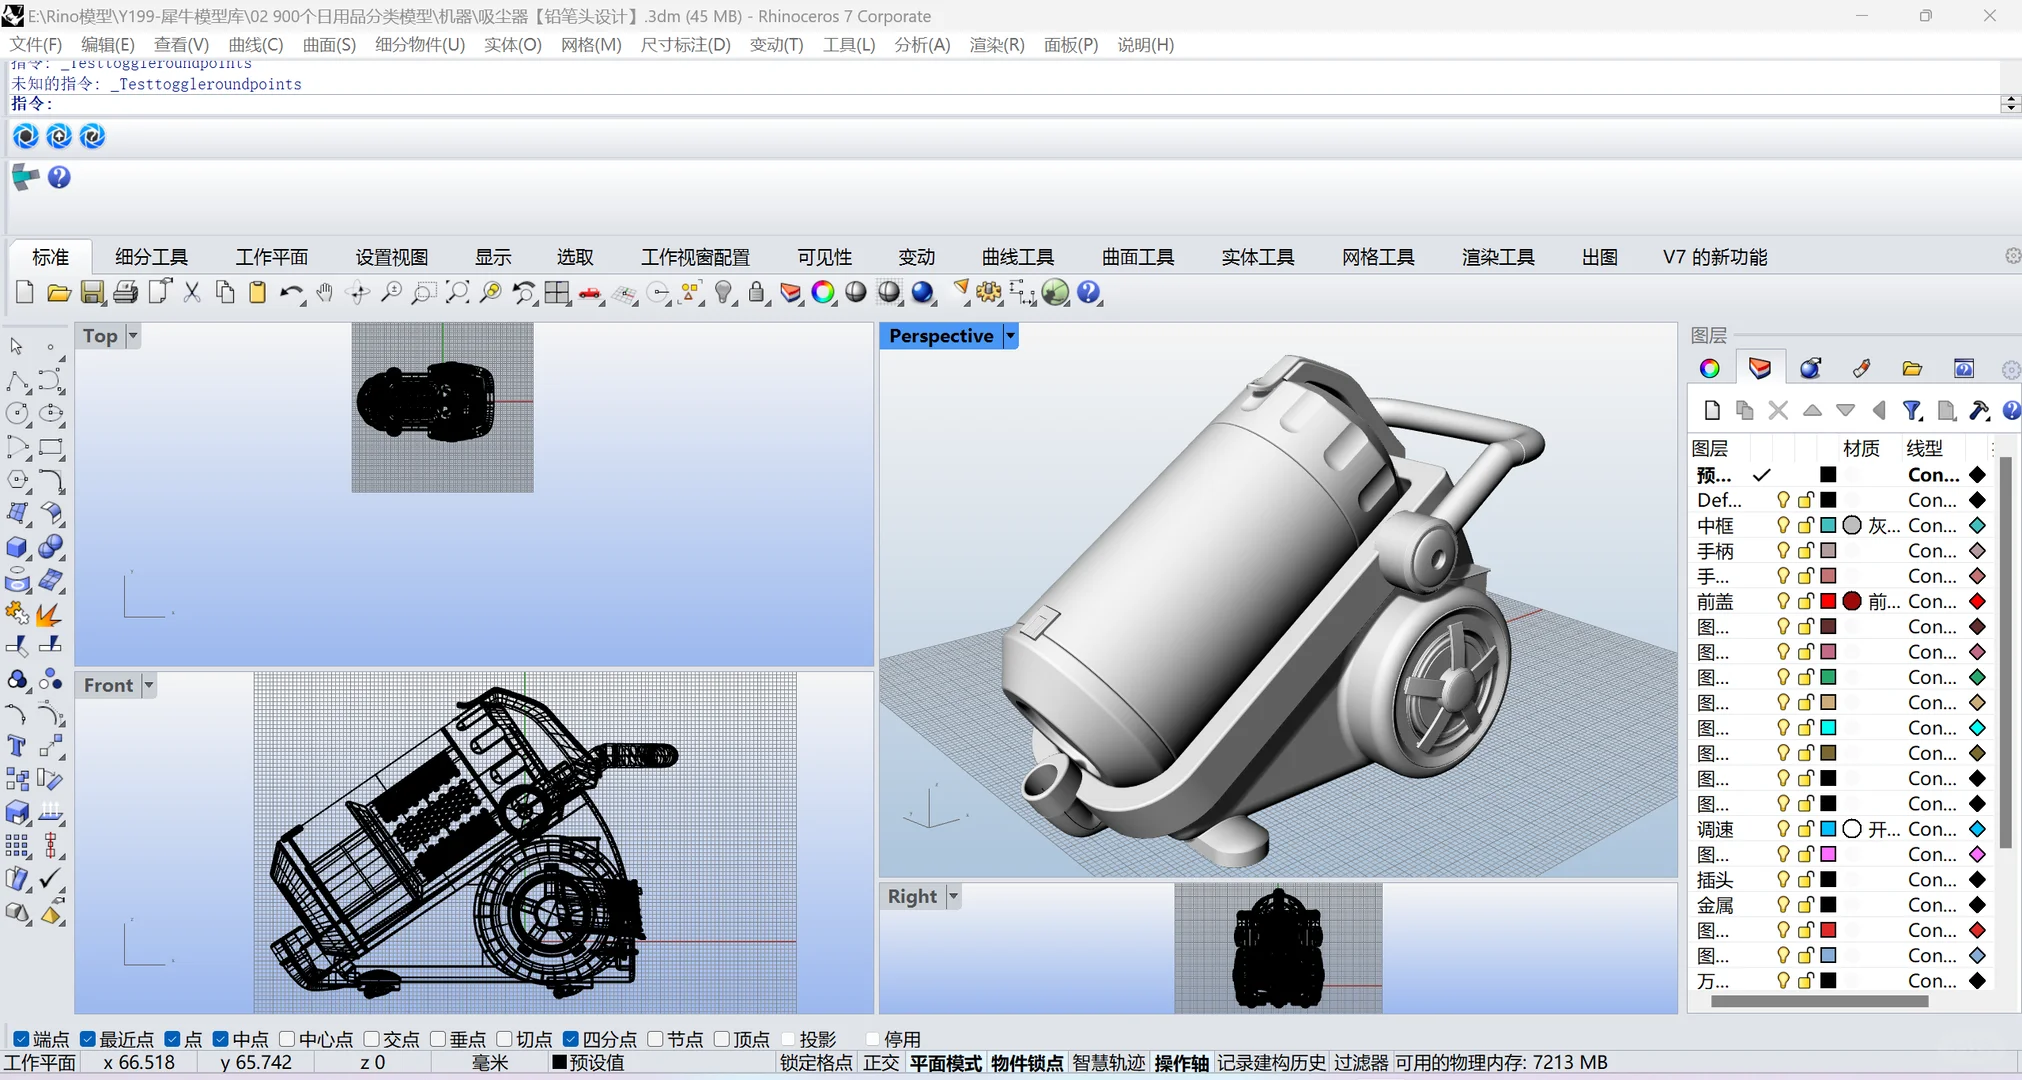
Task: Click the padlock Lock objects icon
Action: click(x=757, y=293)
